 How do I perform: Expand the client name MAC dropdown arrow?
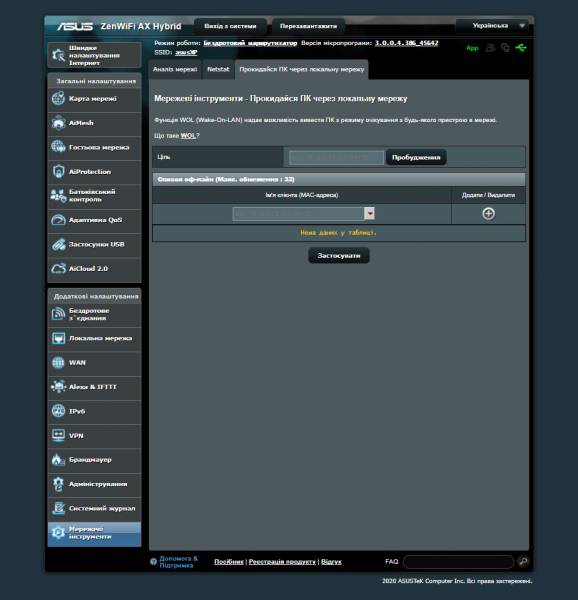(x=370, y=214)
